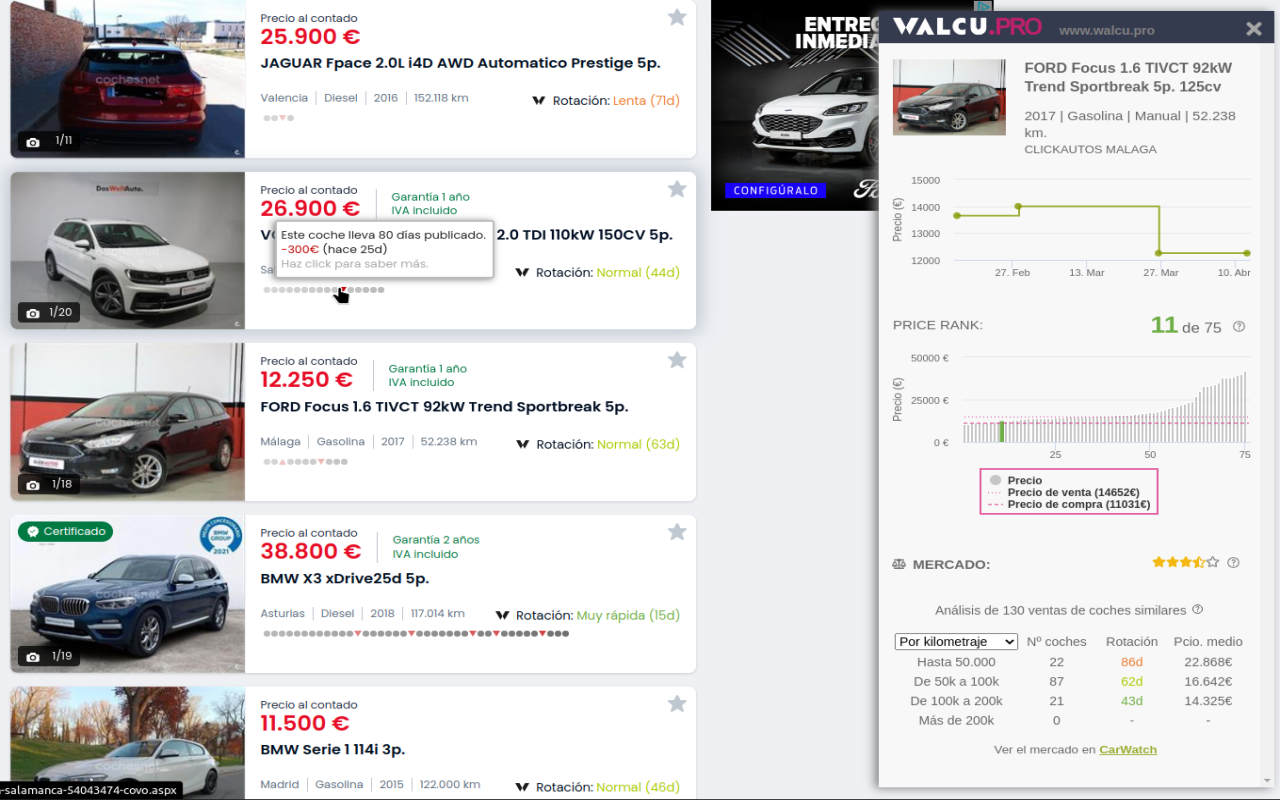This screenshot has height=800, width=1280.
Task: Click the star rating in Mercado section
Action: click(1186, 562)
